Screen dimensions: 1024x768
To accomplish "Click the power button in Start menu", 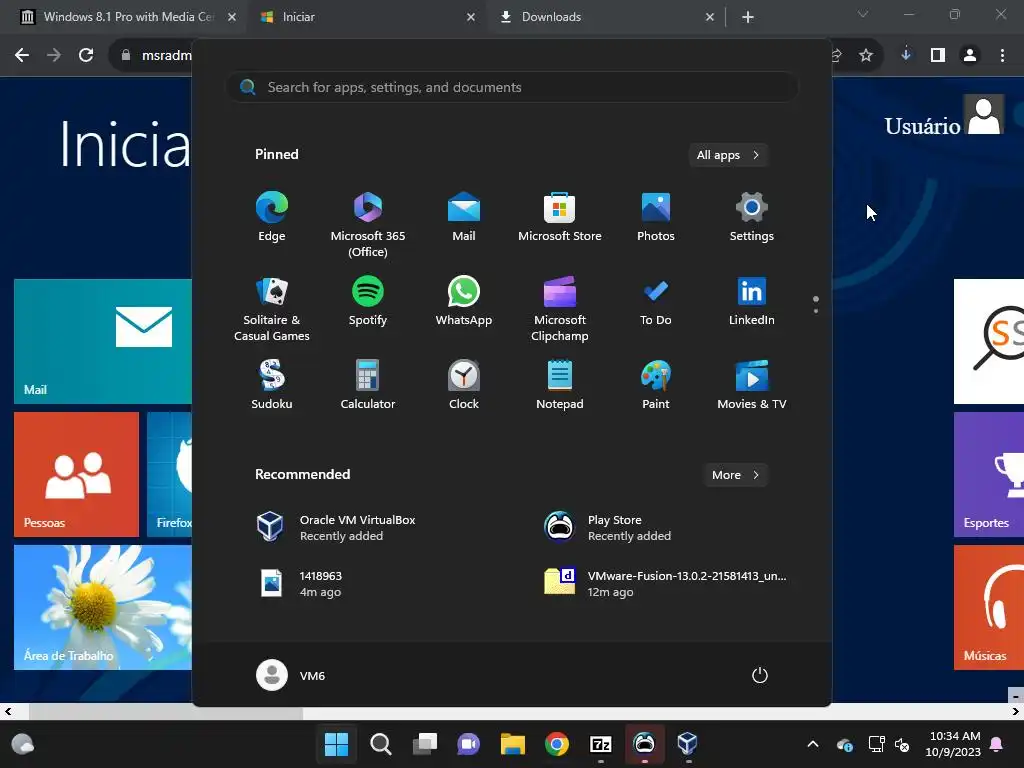I will coord(760,675).
